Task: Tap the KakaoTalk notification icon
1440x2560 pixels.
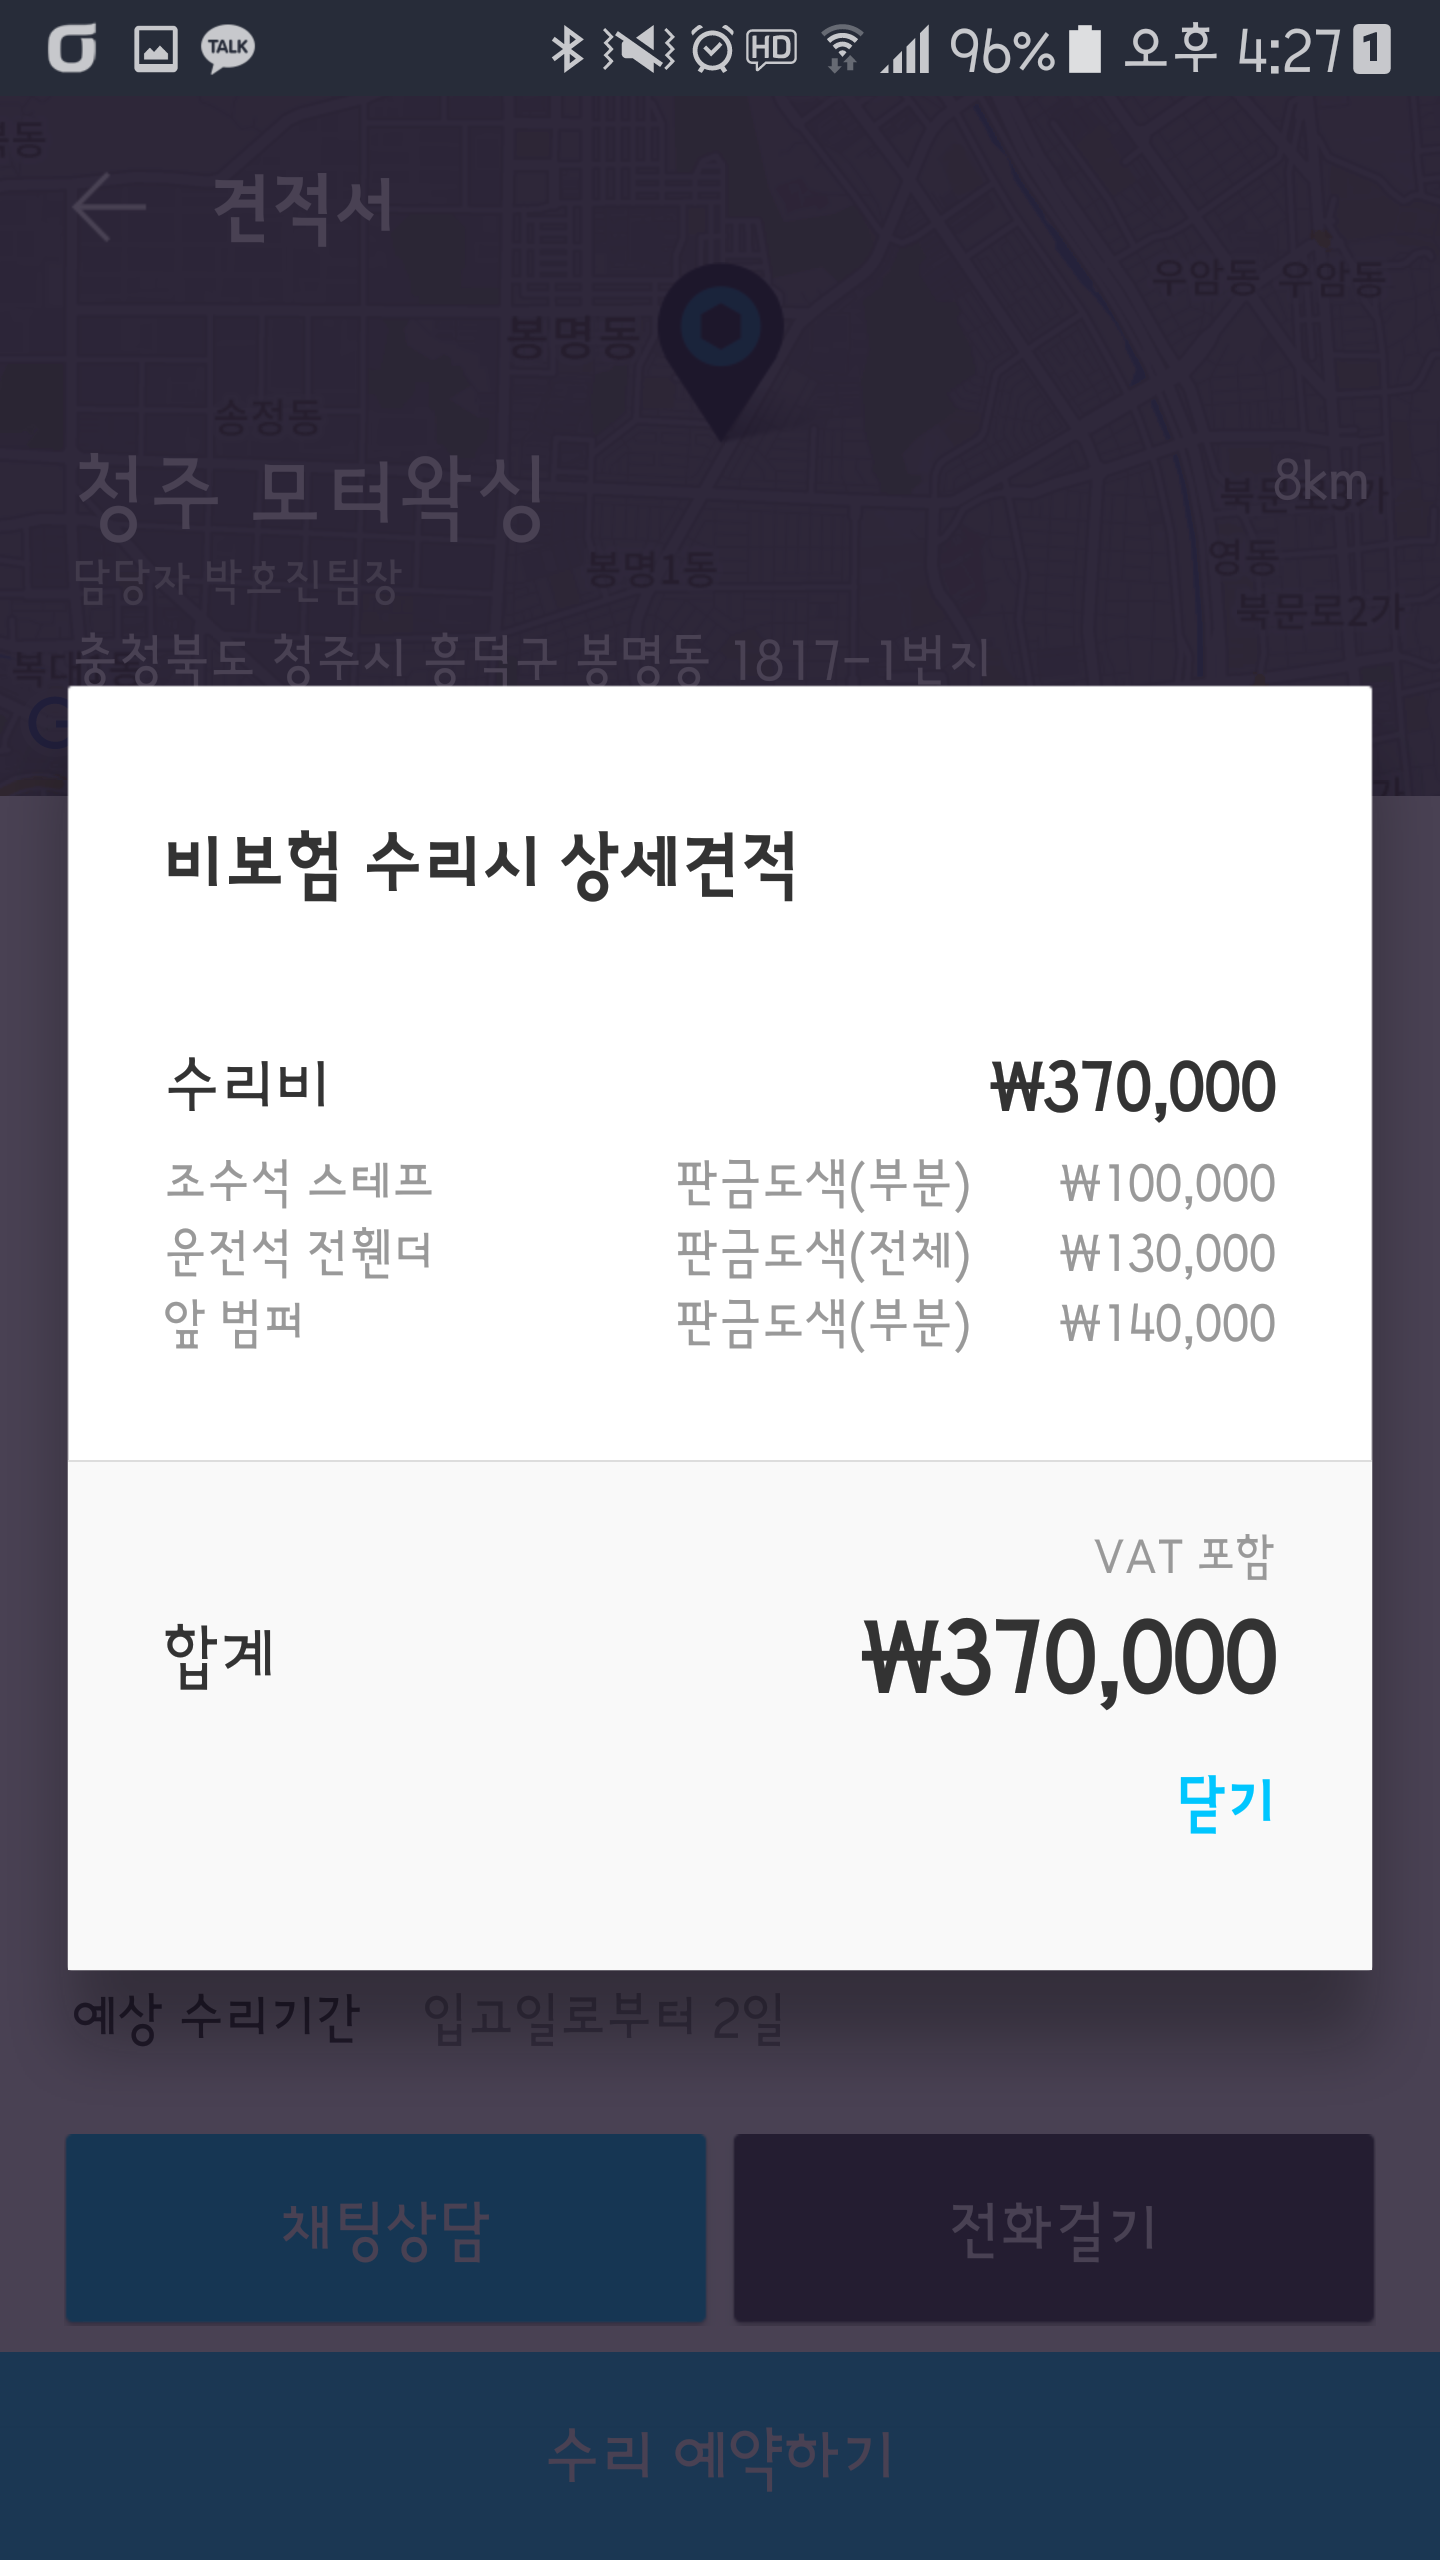Action: 228,48
